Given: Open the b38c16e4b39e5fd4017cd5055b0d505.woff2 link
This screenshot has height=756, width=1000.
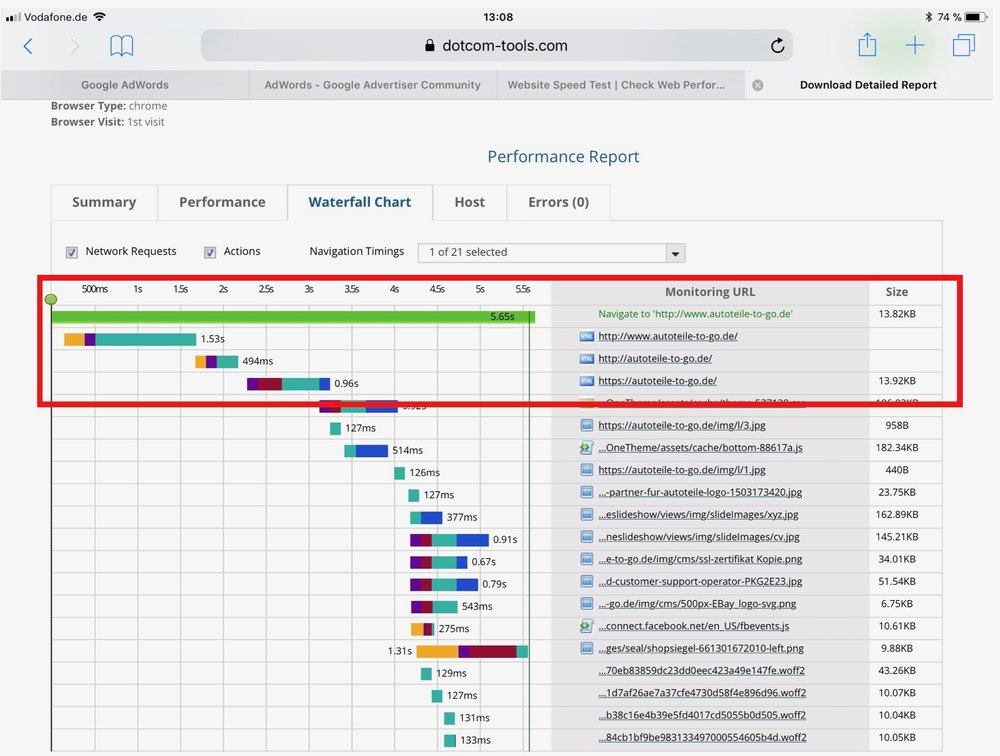Looking at the screenshot, I should pyautogui.click(x=702, y=715).
